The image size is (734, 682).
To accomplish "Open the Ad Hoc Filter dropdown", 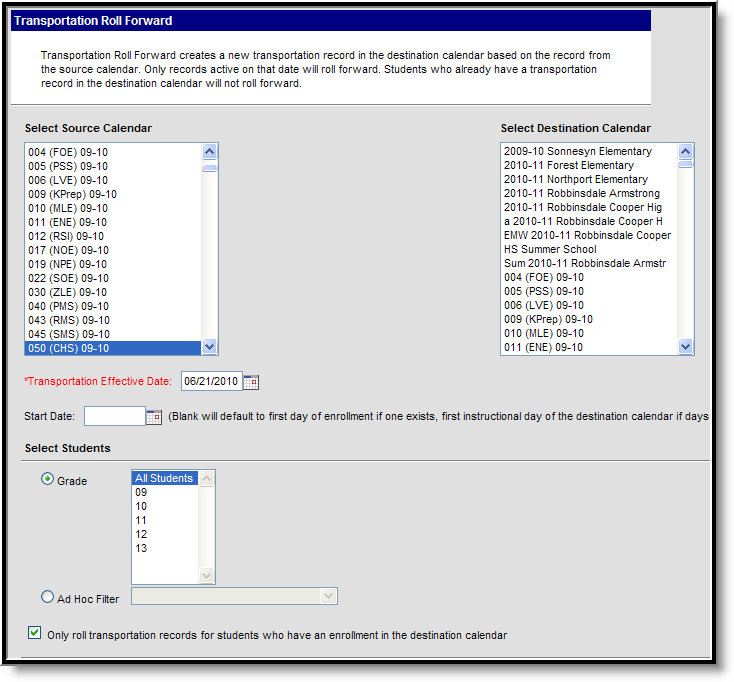I will [234, 596].
